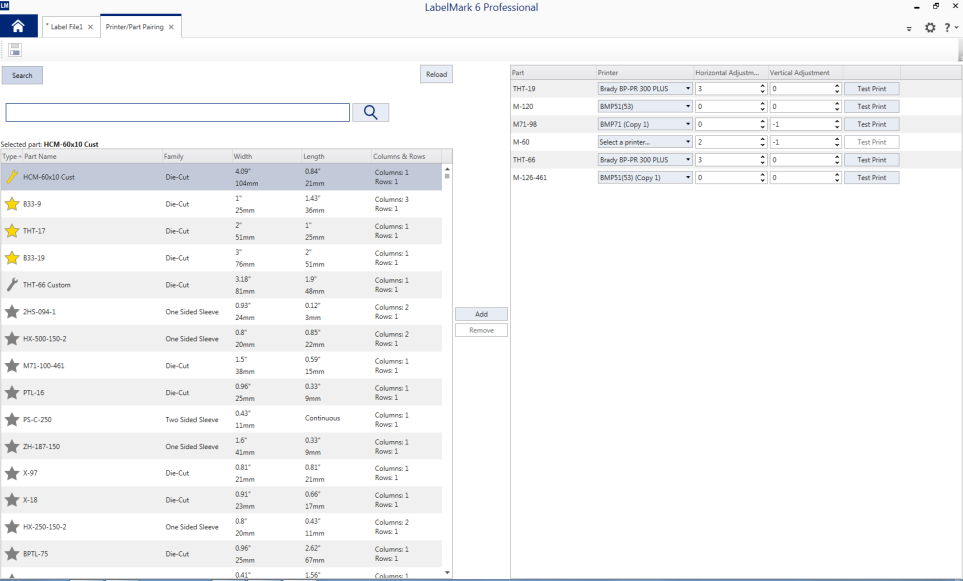Viewport: 963px width, 581px height.
Task: Click the gray star beside X-18
Action: [x=12, y=500]
